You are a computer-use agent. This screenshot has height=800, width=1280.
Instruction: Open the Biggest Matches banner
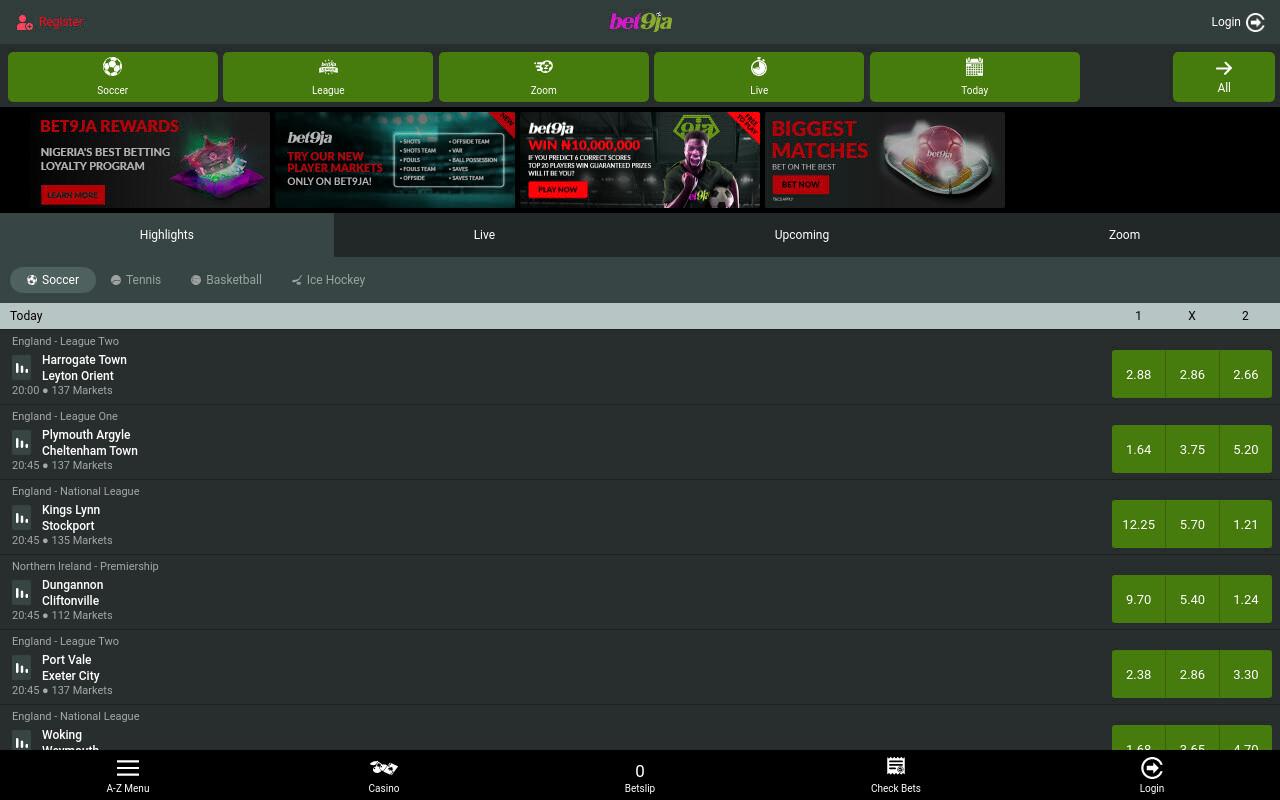(x=885, y=160)
